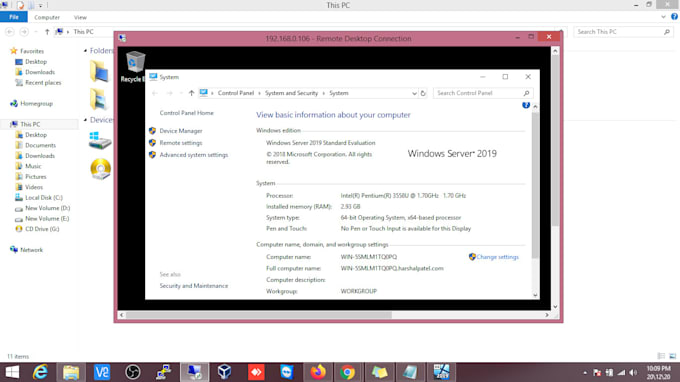Image resolution: width=680 pixels, height=382 pixels.
Task: Select Recent places in Favorites
Action: 38,82
